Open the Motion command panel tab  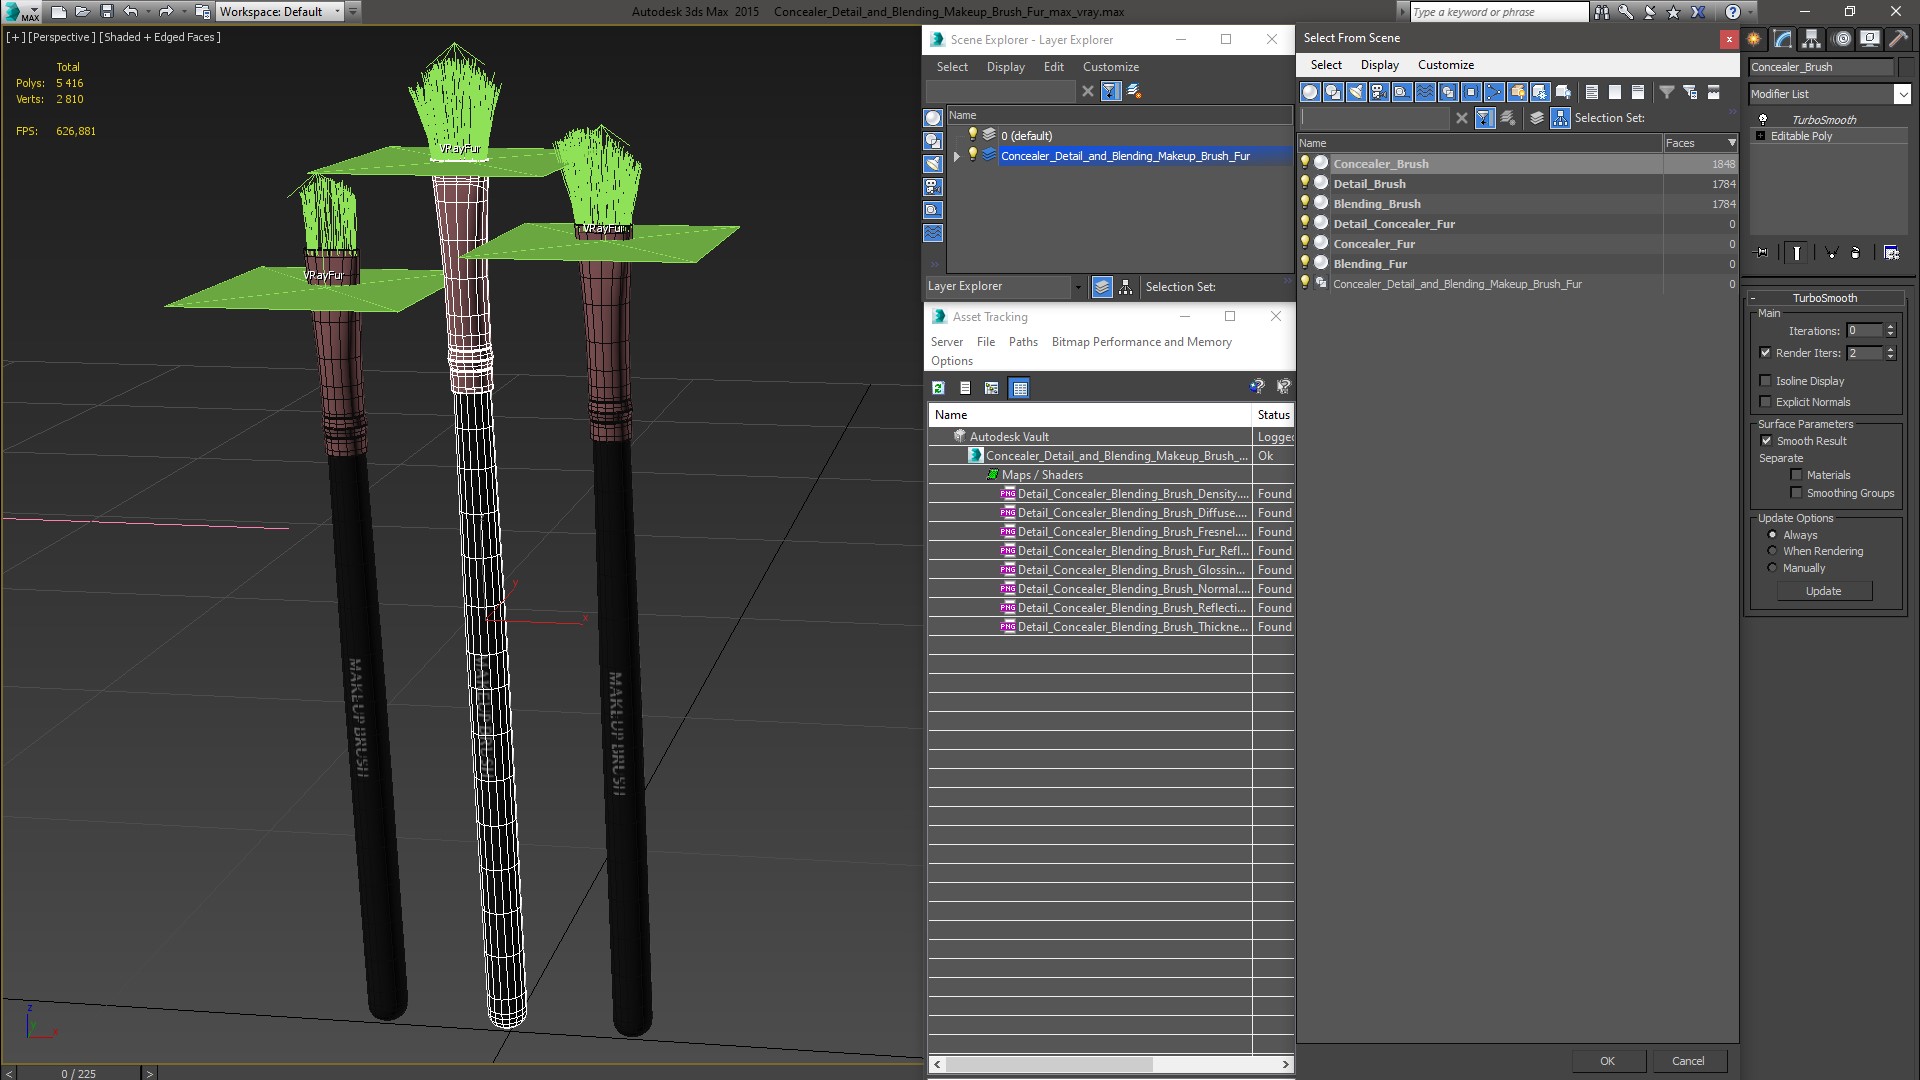(1841, 39)
